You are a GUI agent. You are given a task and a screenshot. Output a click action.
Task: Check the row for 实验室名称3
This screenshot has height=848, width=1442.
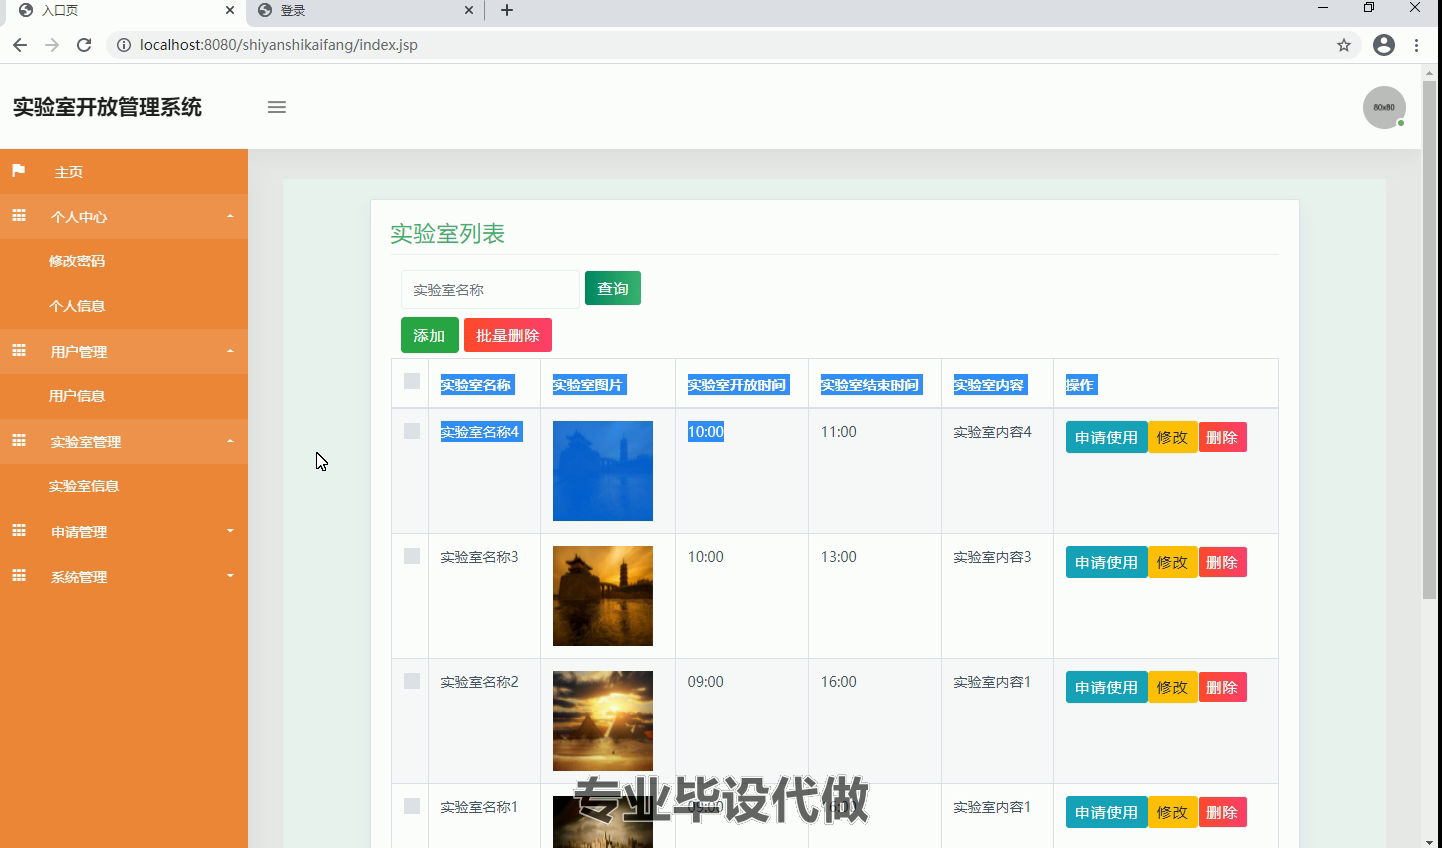[x=412, y=556]
